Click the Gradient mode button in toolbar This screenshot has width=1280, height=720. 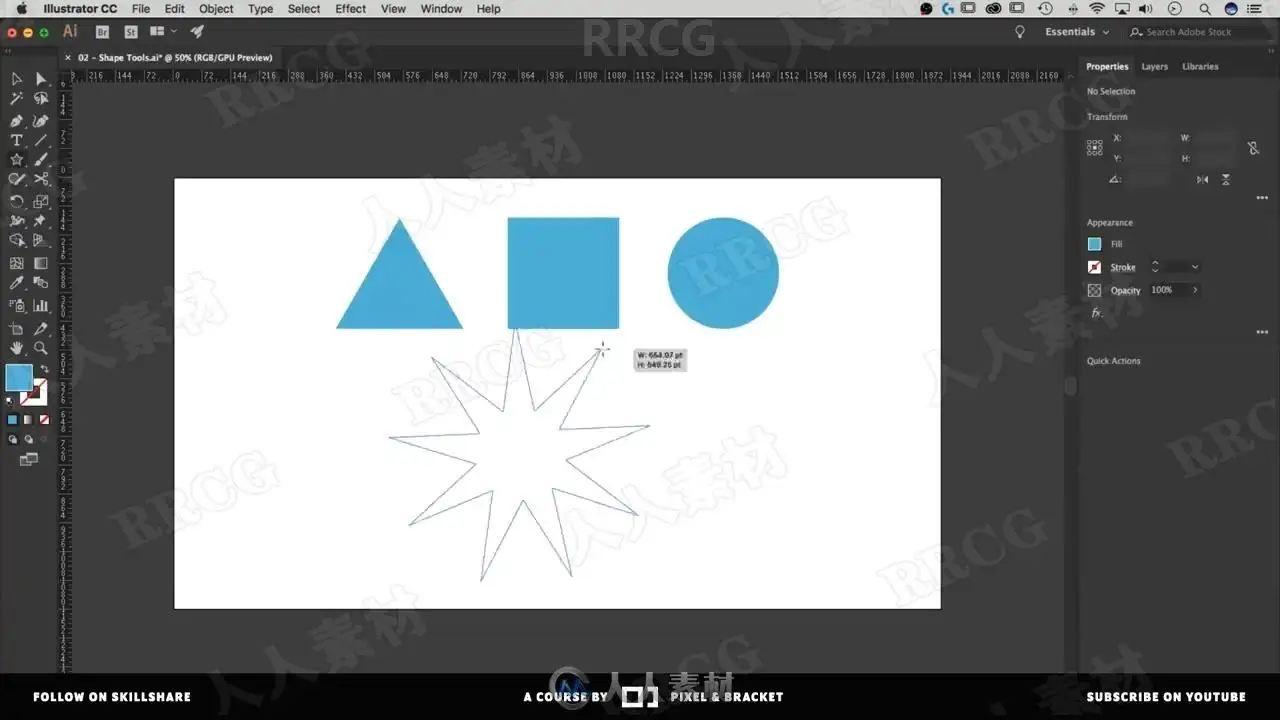tap(29, 420)
